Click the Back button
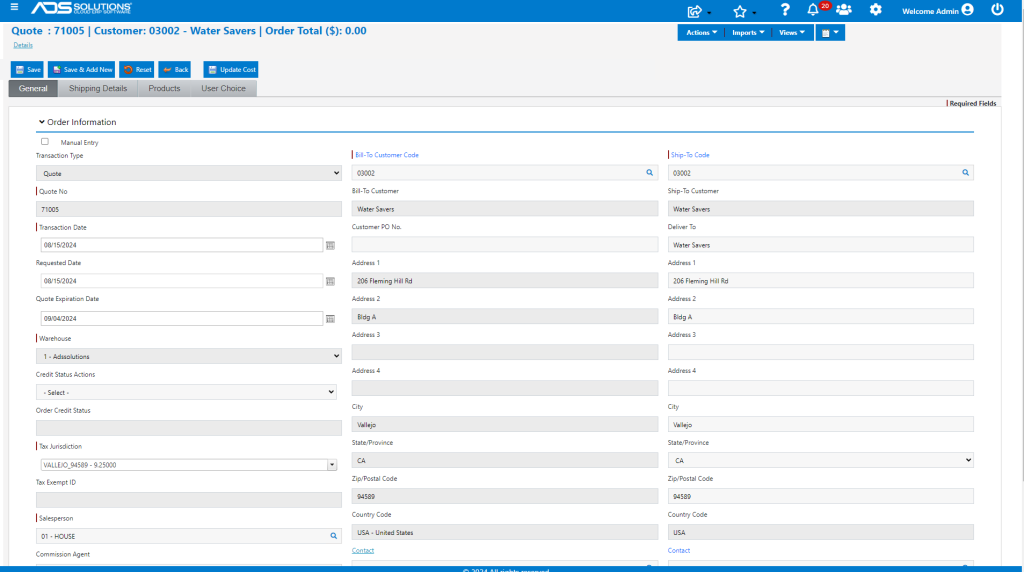This screenshot has width=1024, height=572. 174,69
